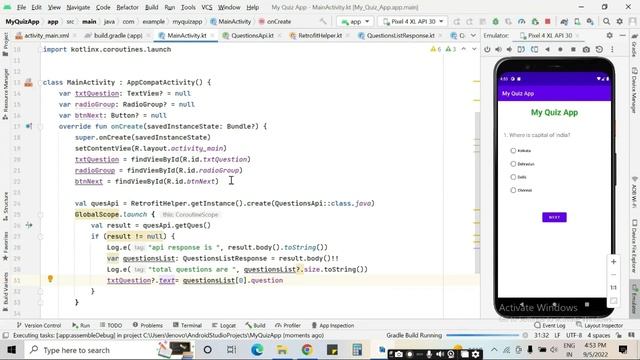Click the Profile app gauge icon
640x360 pixels.
(522, 21)
